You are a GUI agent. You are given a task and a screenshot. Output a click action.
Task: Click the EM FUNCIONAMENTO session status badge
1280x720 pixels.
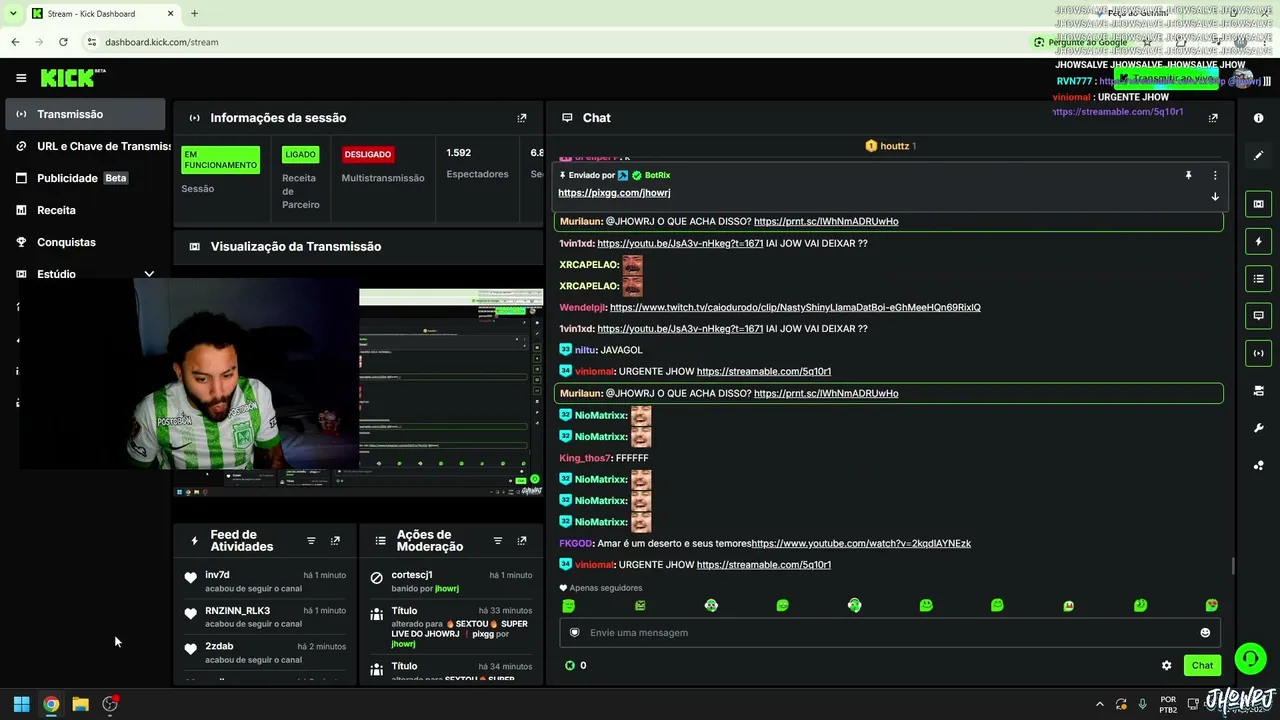coord(220,160)
